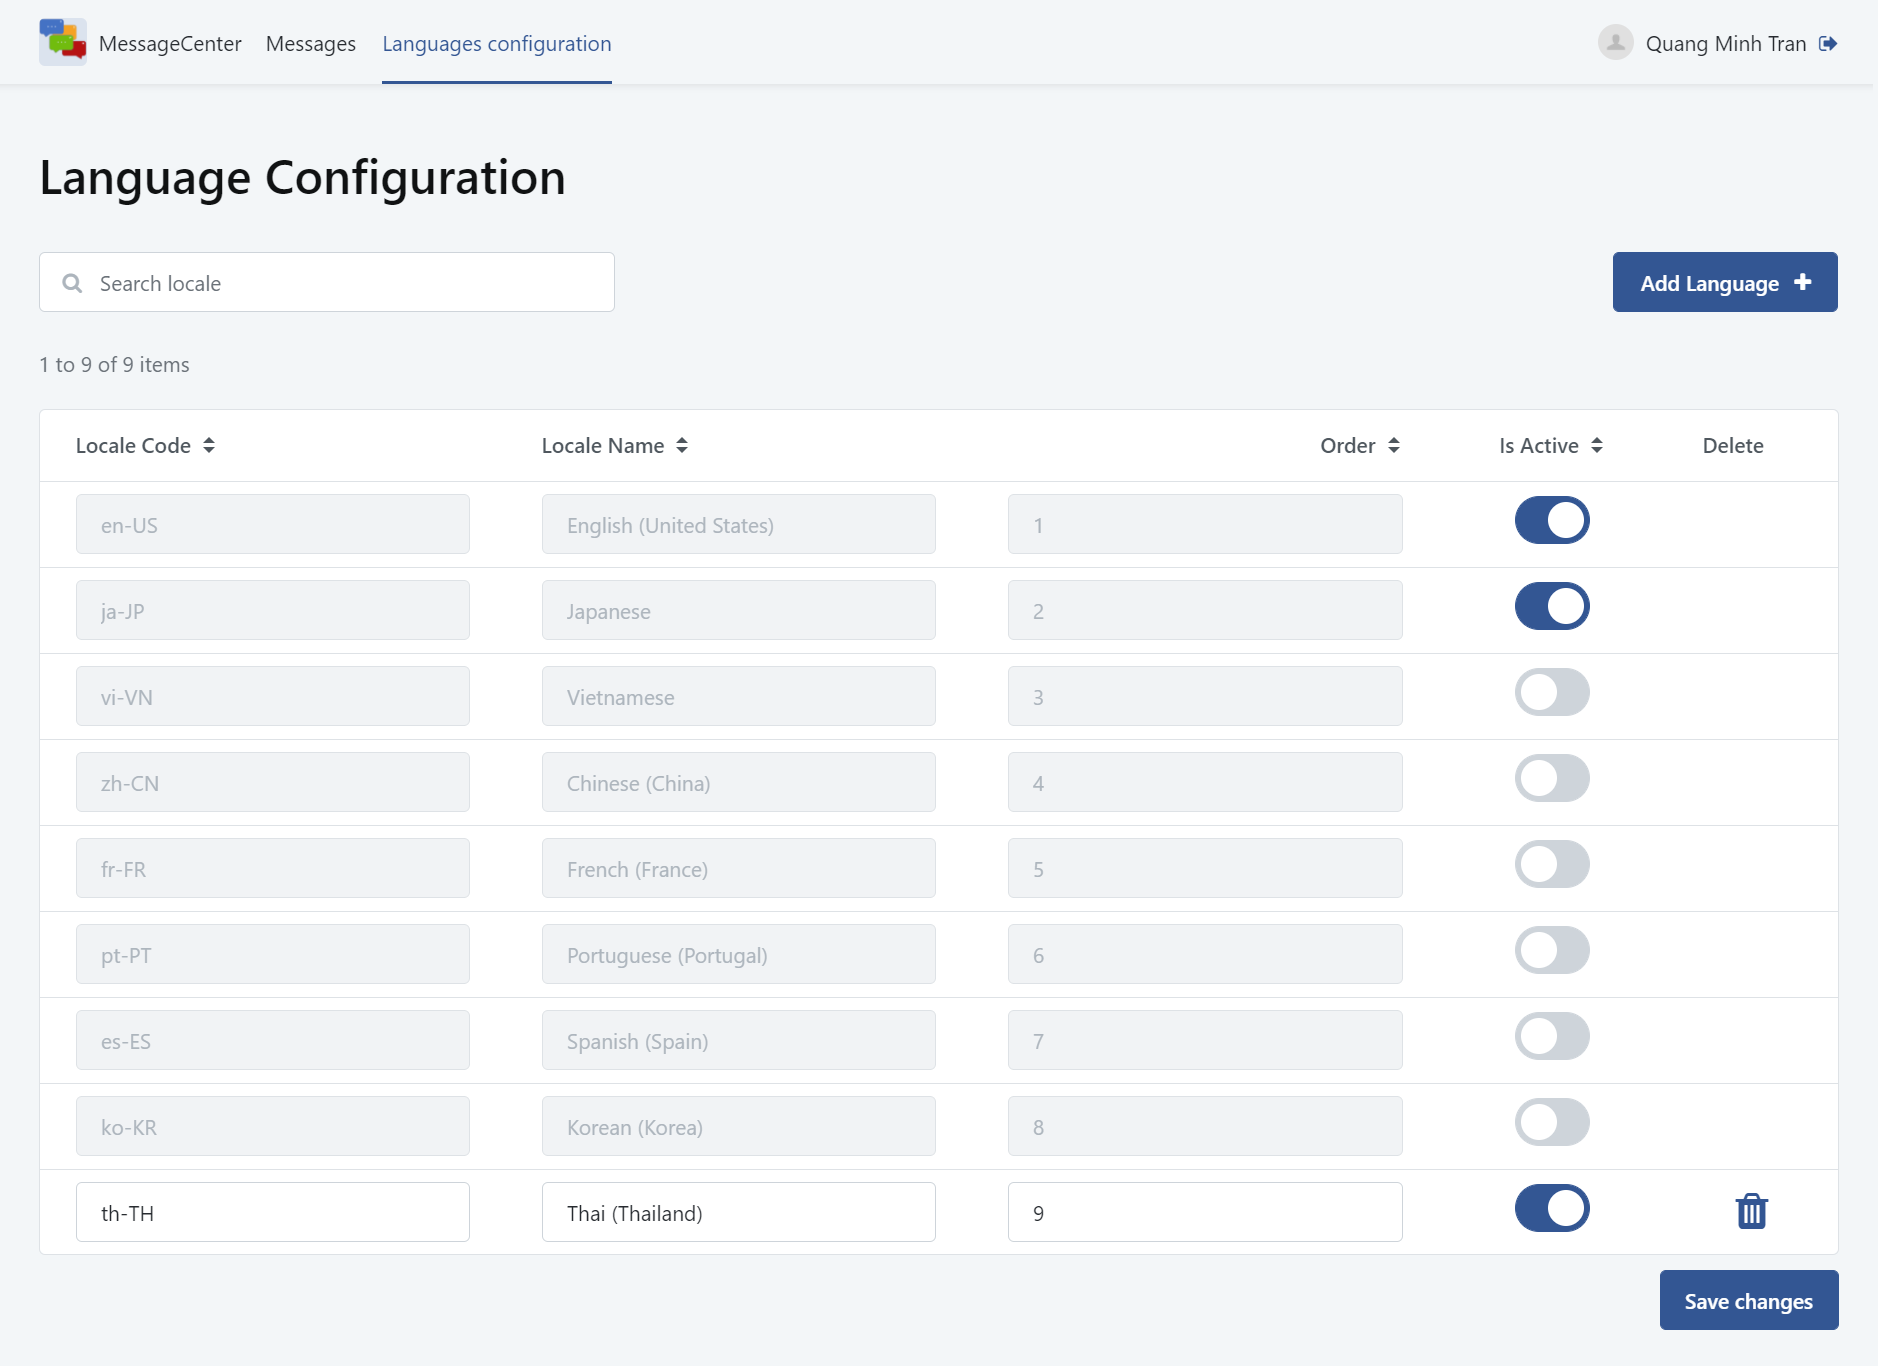
Task: Disable the Japanese active toggle
Action: point(1552,606)
